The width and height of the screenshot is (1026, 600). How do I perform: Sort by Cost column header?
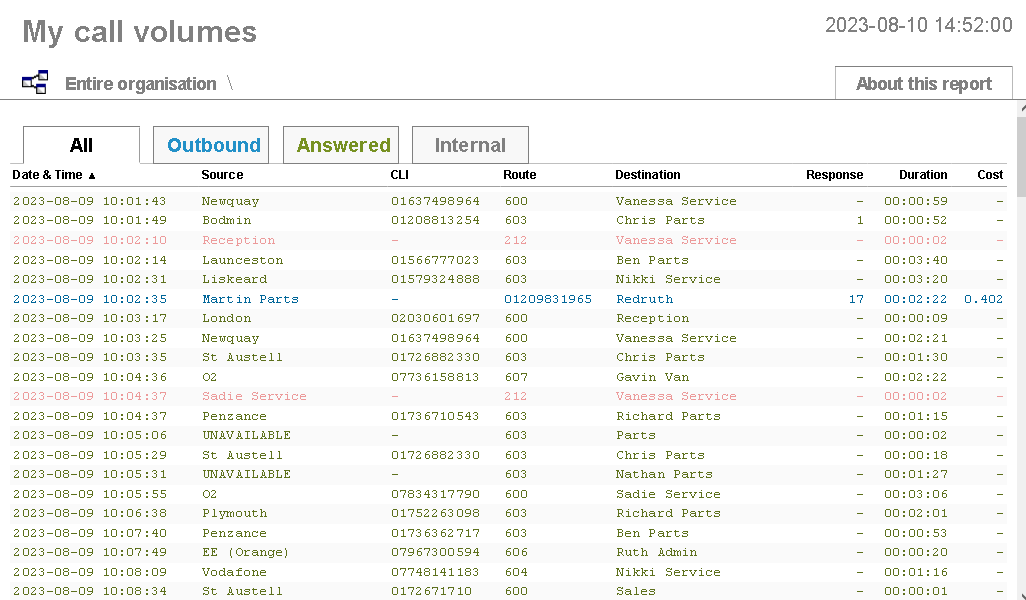coord(990,175)
